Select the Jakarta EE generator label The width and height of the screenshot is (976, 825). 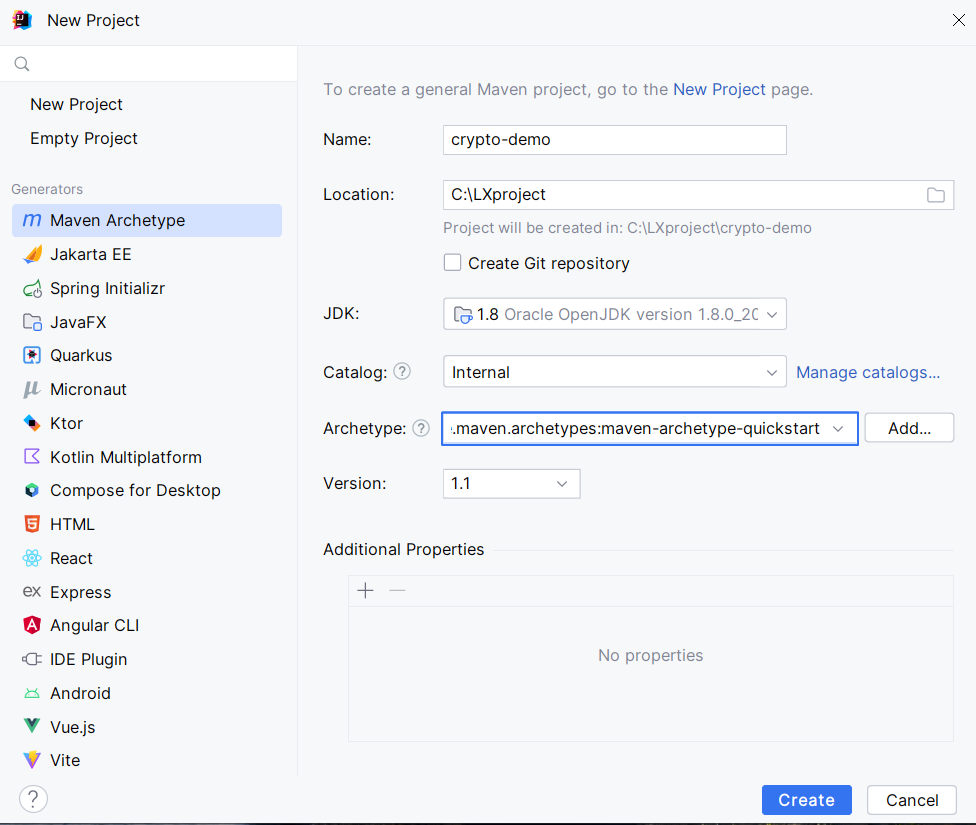(91, 255)
